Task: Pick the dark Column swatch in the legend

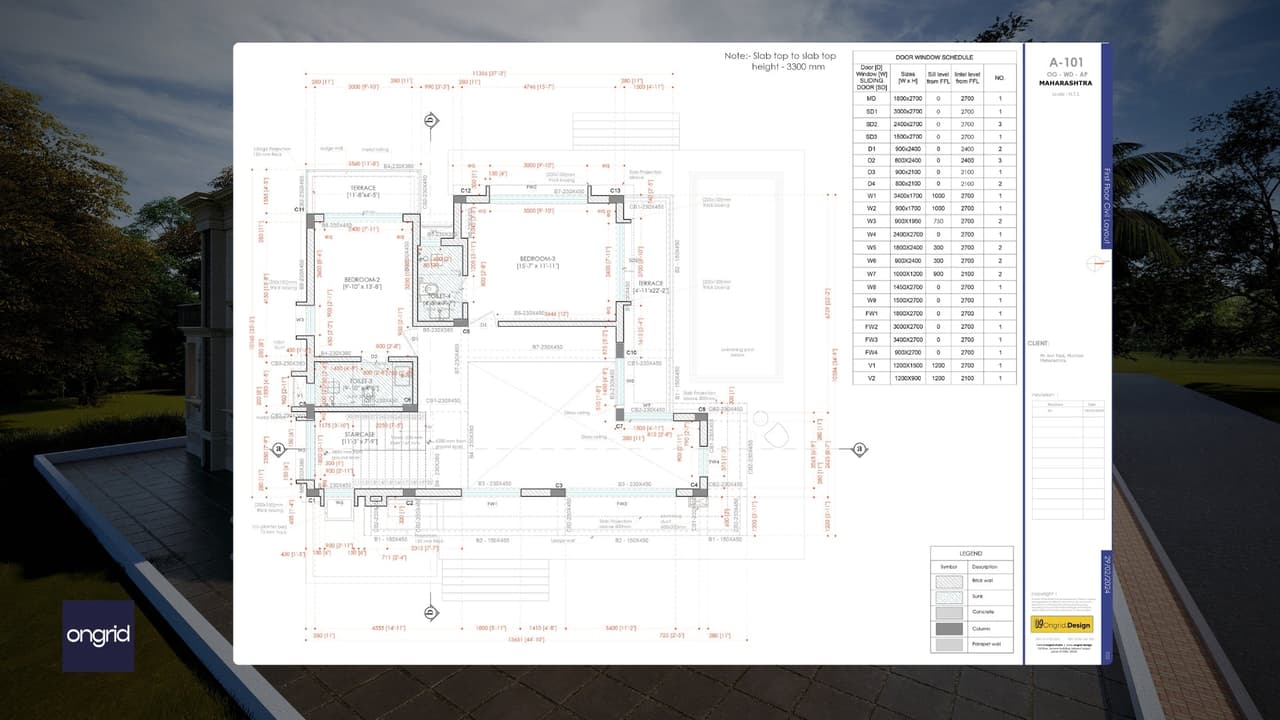Action: [947, 629]
